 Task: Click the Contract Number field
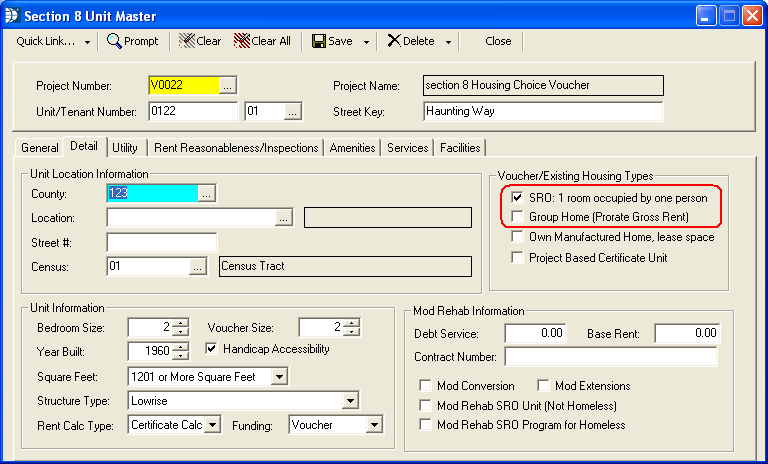pyautogui.click(x=611, y=357)
